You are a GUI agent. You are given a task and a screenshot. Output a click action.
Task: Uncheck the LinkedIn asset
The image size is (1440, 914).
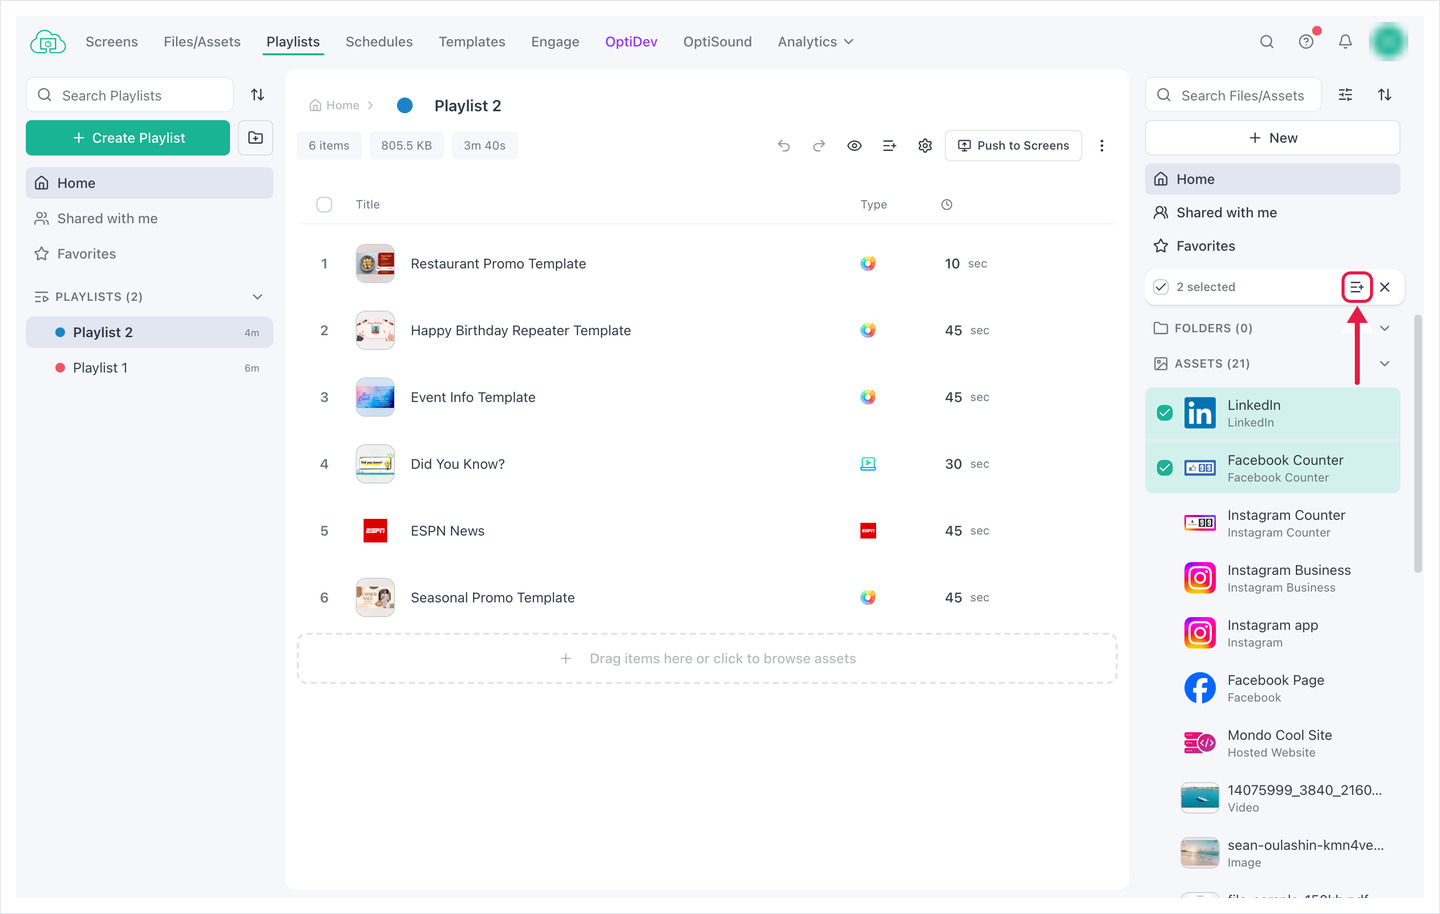(1165, 413)
